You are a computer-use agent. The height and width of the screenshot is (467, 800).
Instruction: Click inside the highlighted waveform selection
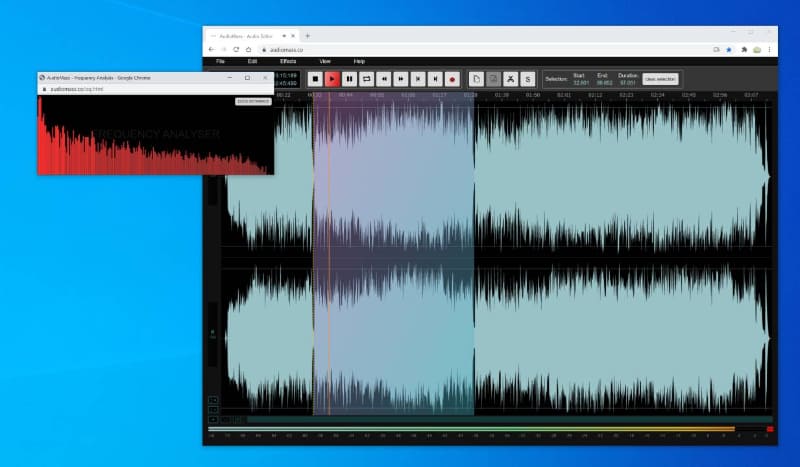[394, 255]
